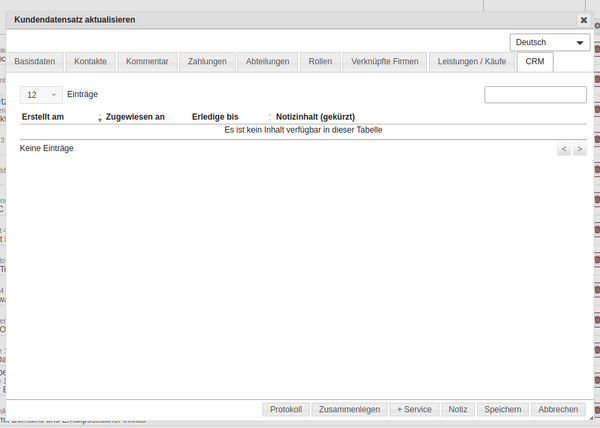
Task: Cancel with the Abbrechen button
Action: [558, 409]
